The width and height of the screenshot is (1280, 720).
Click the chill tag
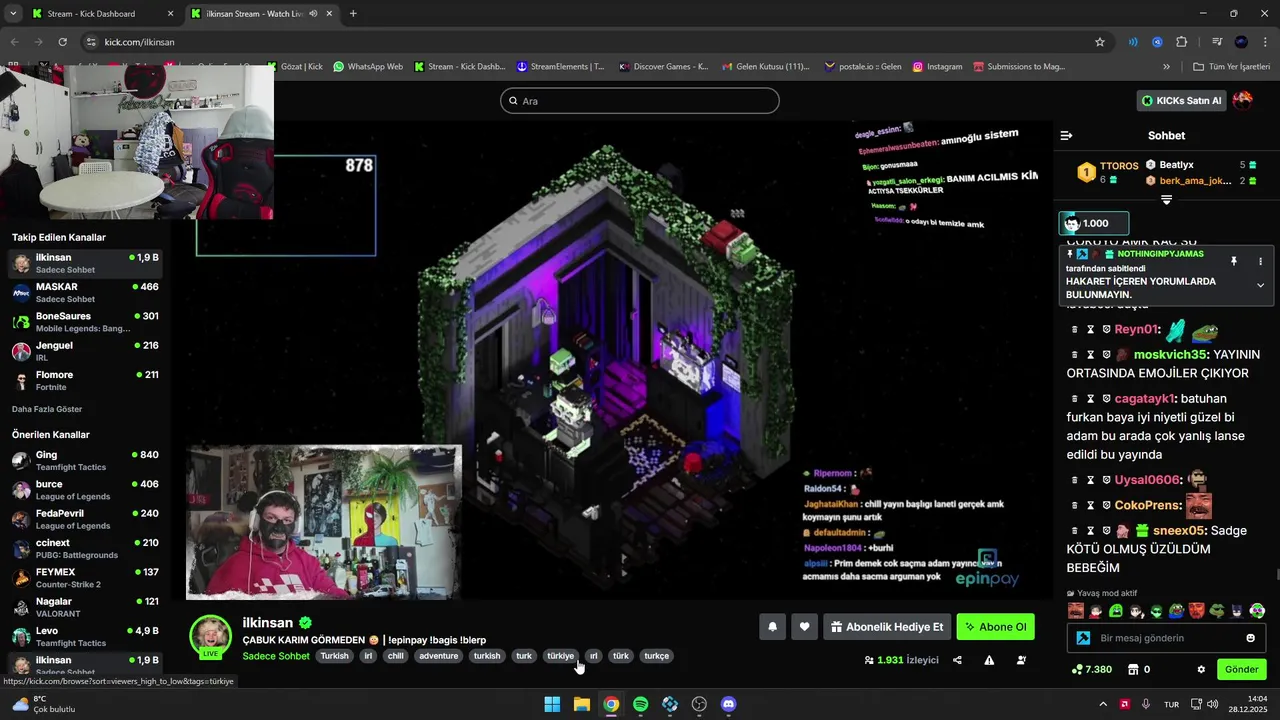(x=396, y=656)
